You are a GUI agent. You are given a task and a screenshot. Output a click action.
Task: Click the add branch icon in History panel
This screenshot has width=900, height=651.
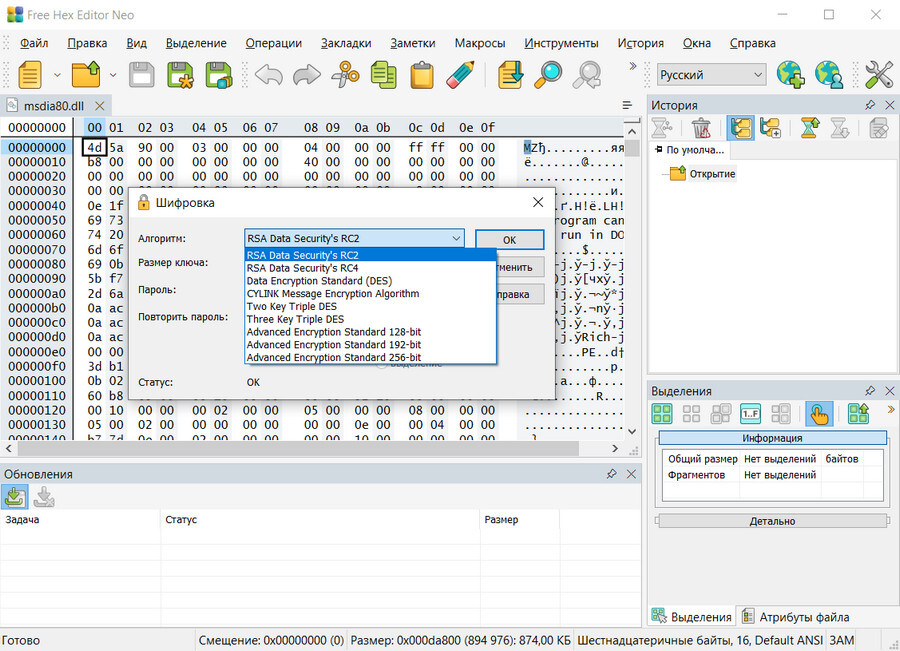[770, 127]
